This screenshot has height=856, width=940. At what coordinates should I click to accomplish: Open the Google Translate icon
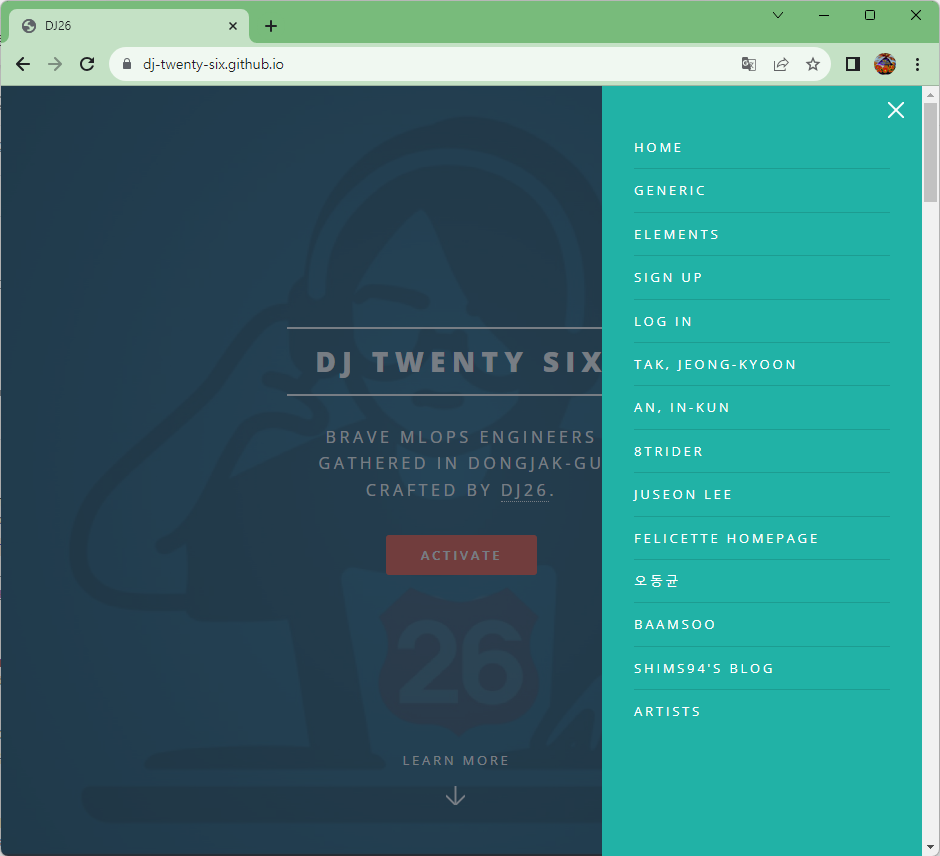748,63
